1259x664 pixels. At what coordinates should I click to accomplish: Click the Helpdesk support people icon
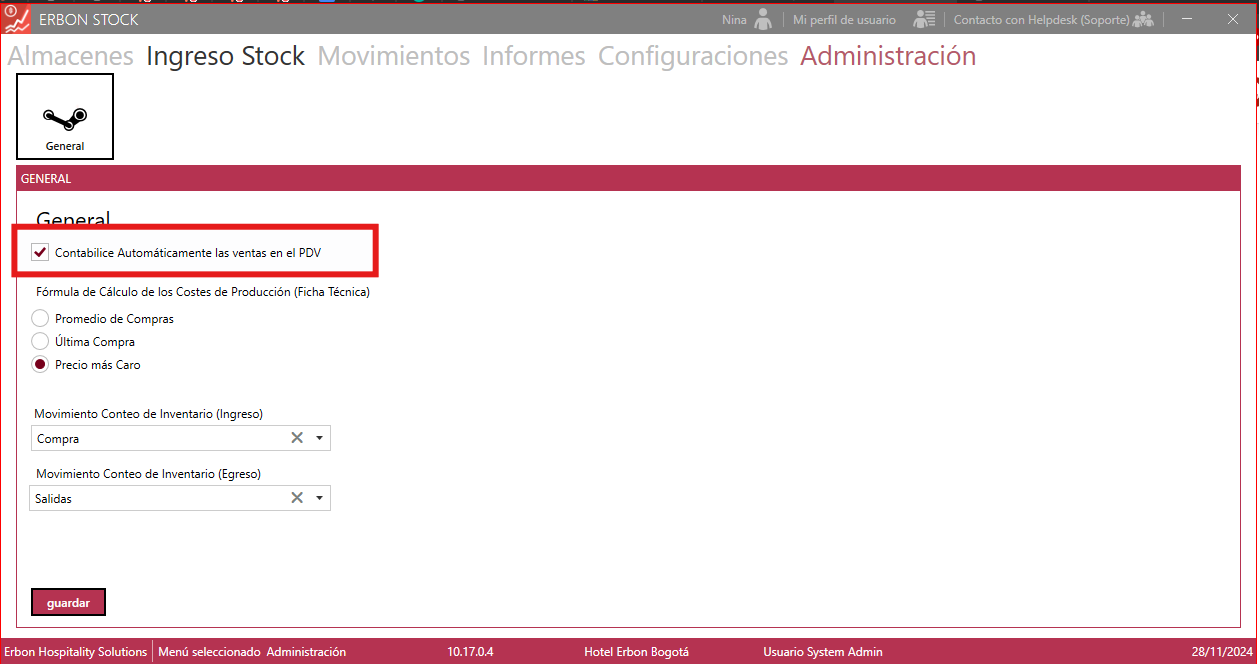click(1143, 19)
